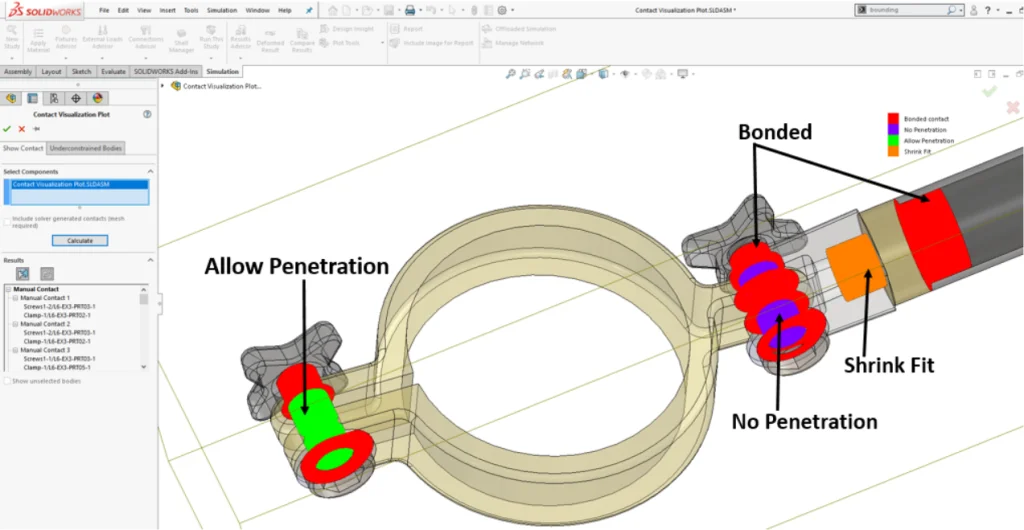Collapse Manual Contact 3 node
This screenshot has width=1024, height=530.
point(15,351)
